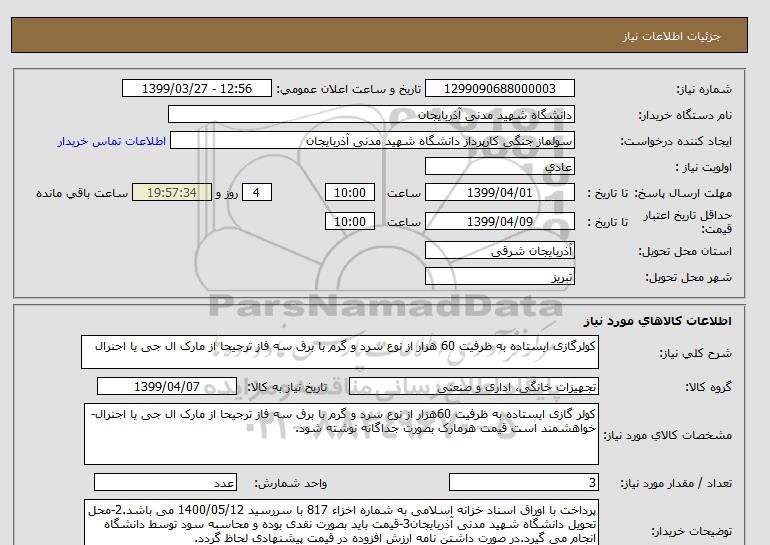Click the priority field showing عادی

coord(499,166)
